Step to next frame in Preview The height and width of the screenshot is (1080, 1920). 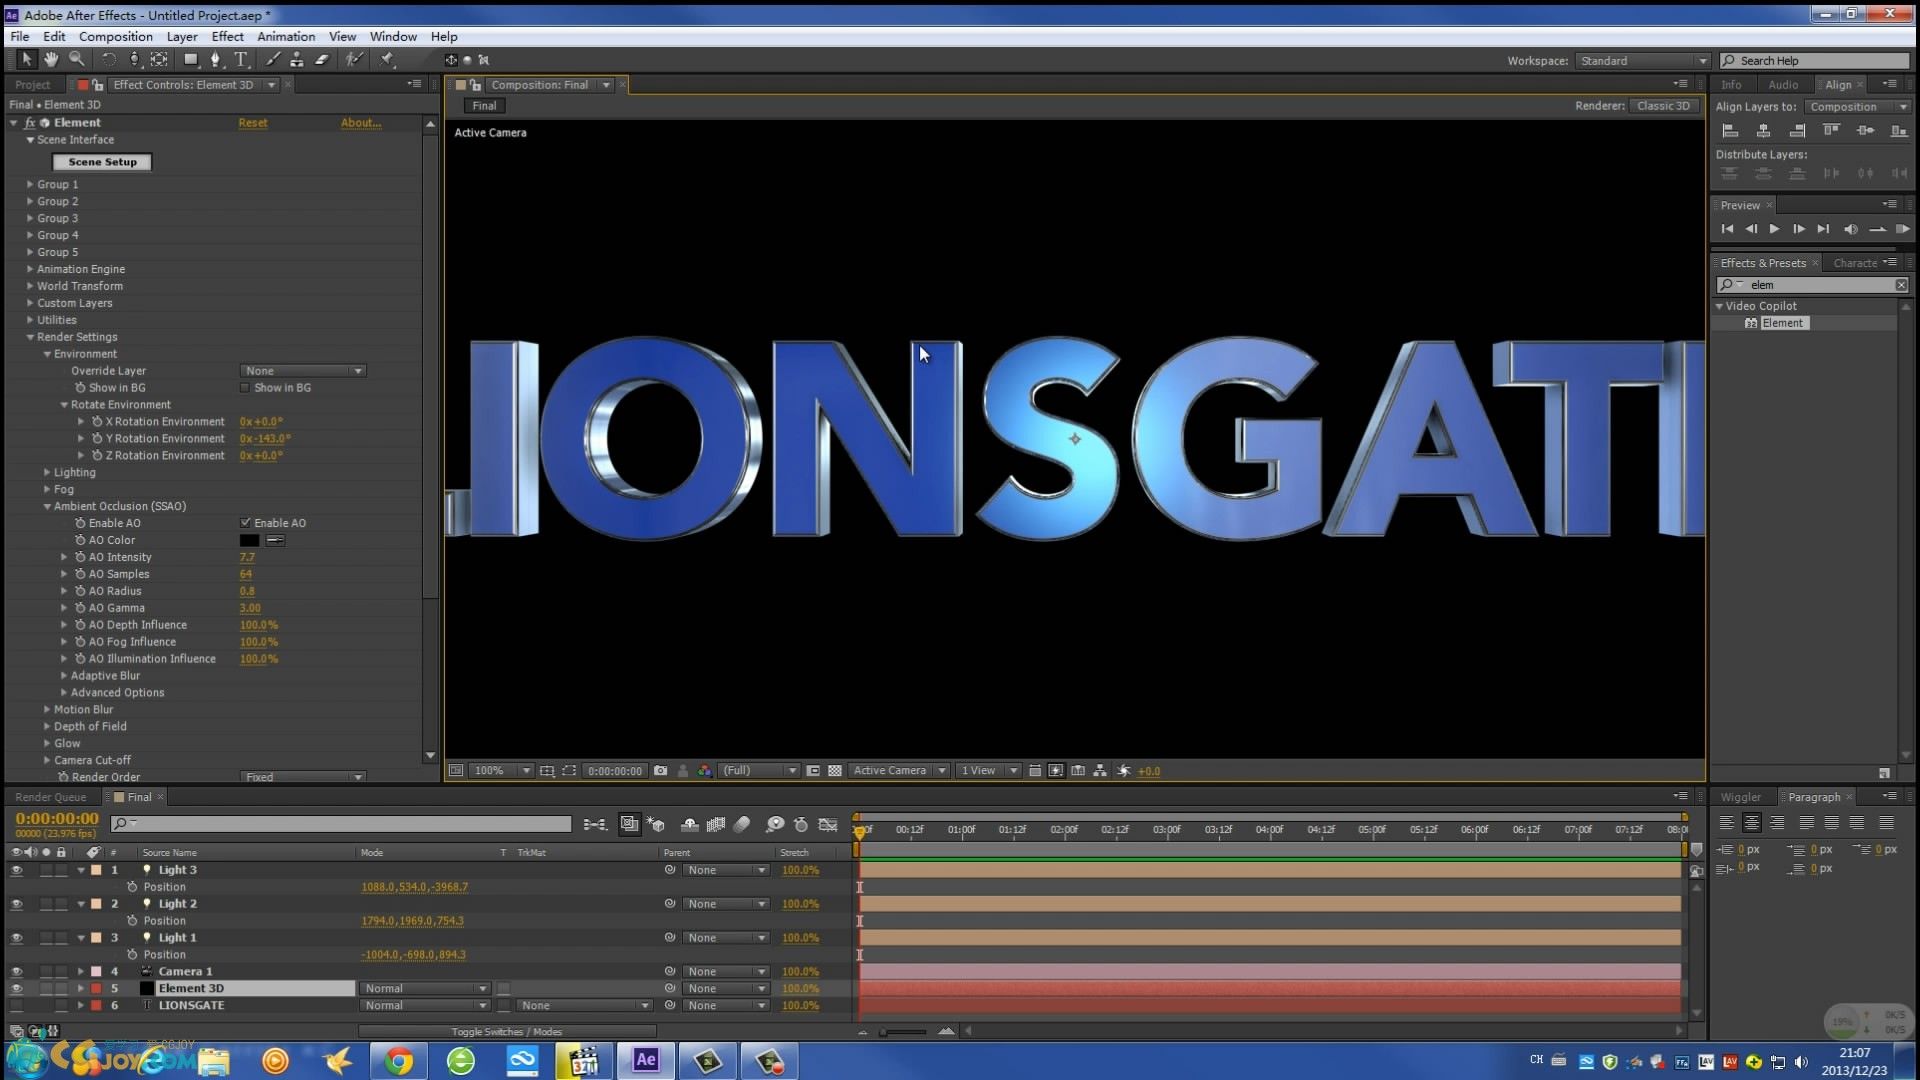(x=1799, y=229)
